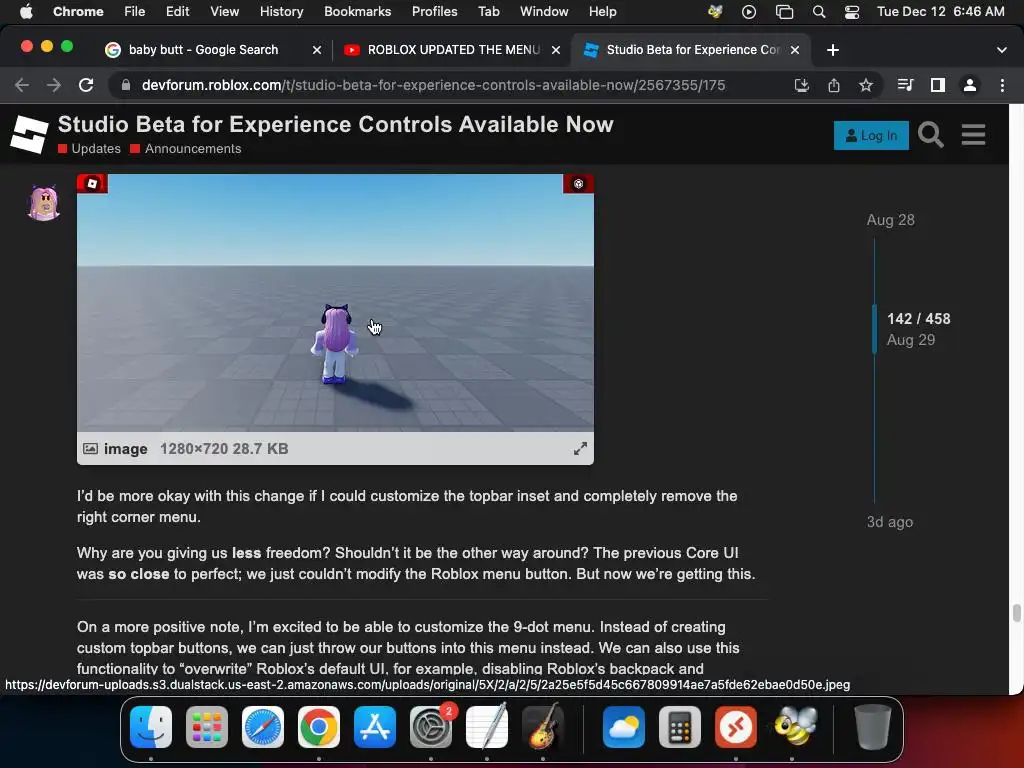Click the Log In button
Viewport: 1024px width, 768px height.
click(871, 135)
